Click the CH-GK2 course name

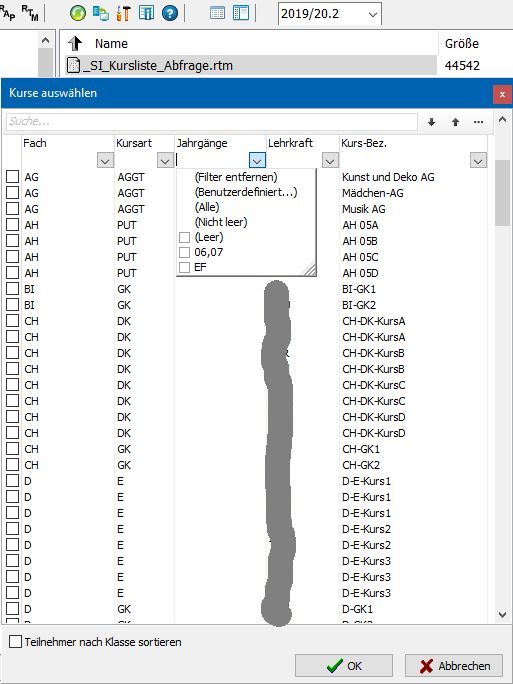coord(361,465)
